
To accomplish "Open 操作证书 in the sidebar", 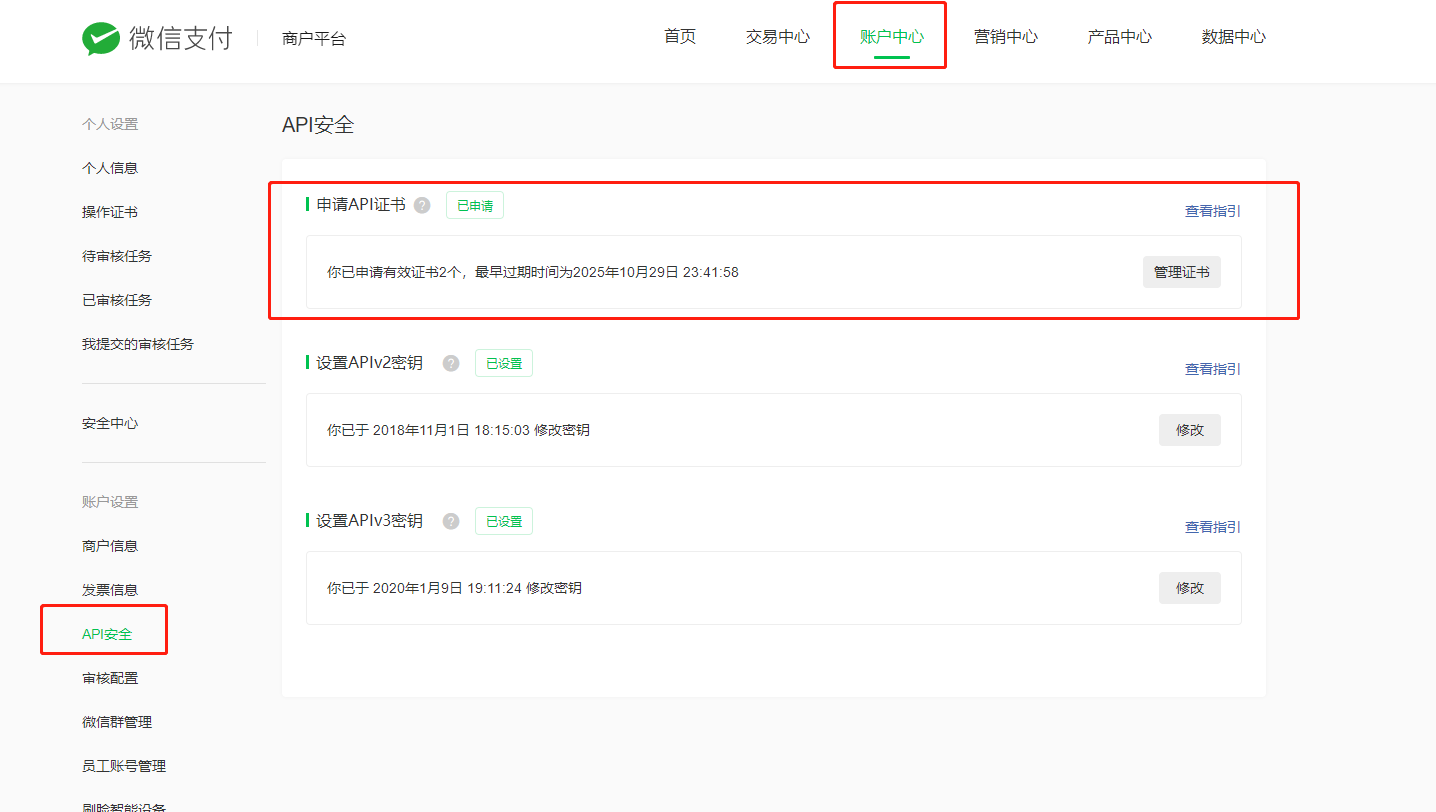I will 110,212.
